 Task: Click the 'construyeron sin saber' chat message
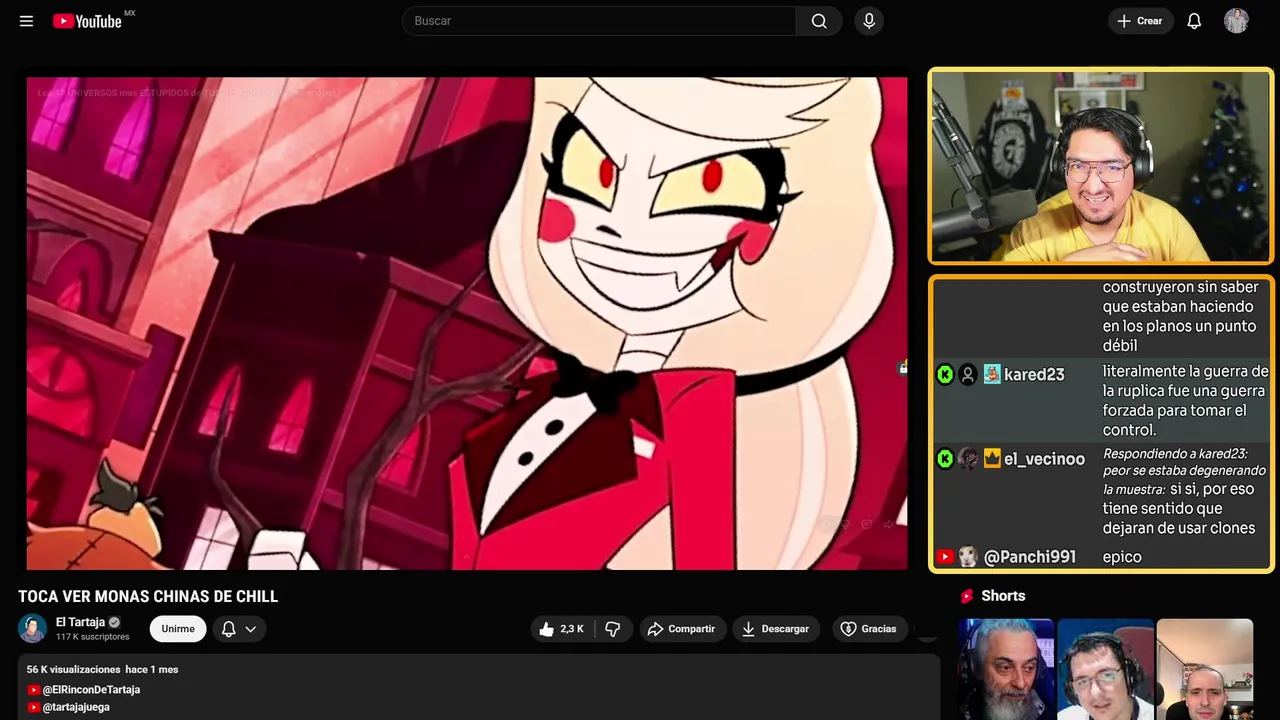pos(1180,317)
